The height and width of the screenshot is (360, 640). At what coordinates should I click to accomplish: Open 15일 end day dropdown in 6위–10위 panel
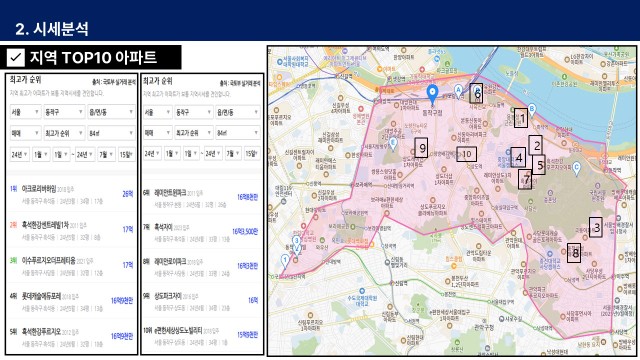point(252,153)
